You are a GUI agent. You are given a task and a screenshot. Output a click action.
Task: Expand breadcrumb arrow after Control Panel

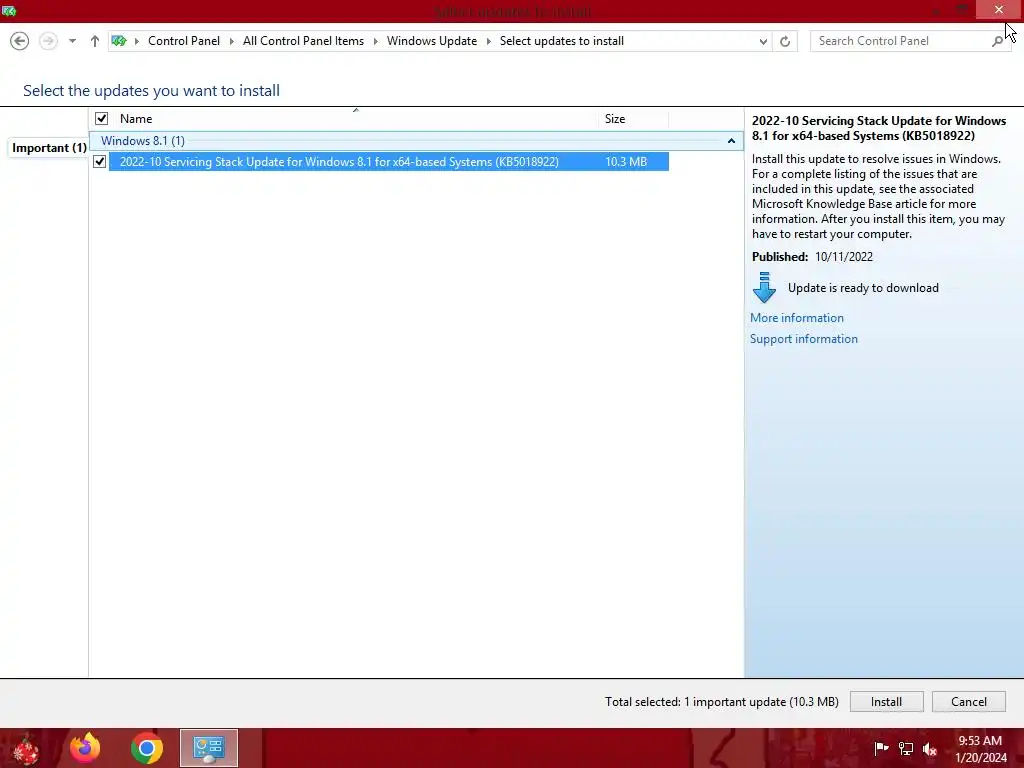point(231,41)
